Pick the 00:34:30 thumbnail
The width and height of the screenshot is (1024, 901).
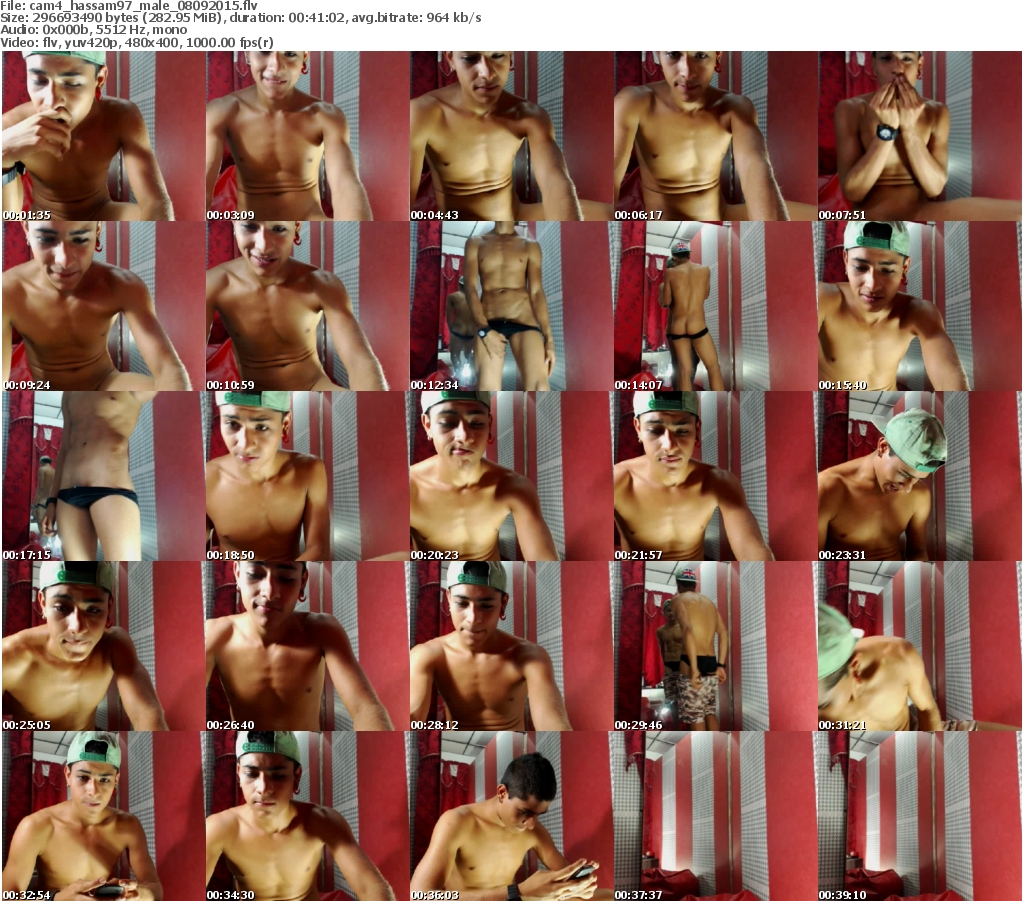pos(308,816)
